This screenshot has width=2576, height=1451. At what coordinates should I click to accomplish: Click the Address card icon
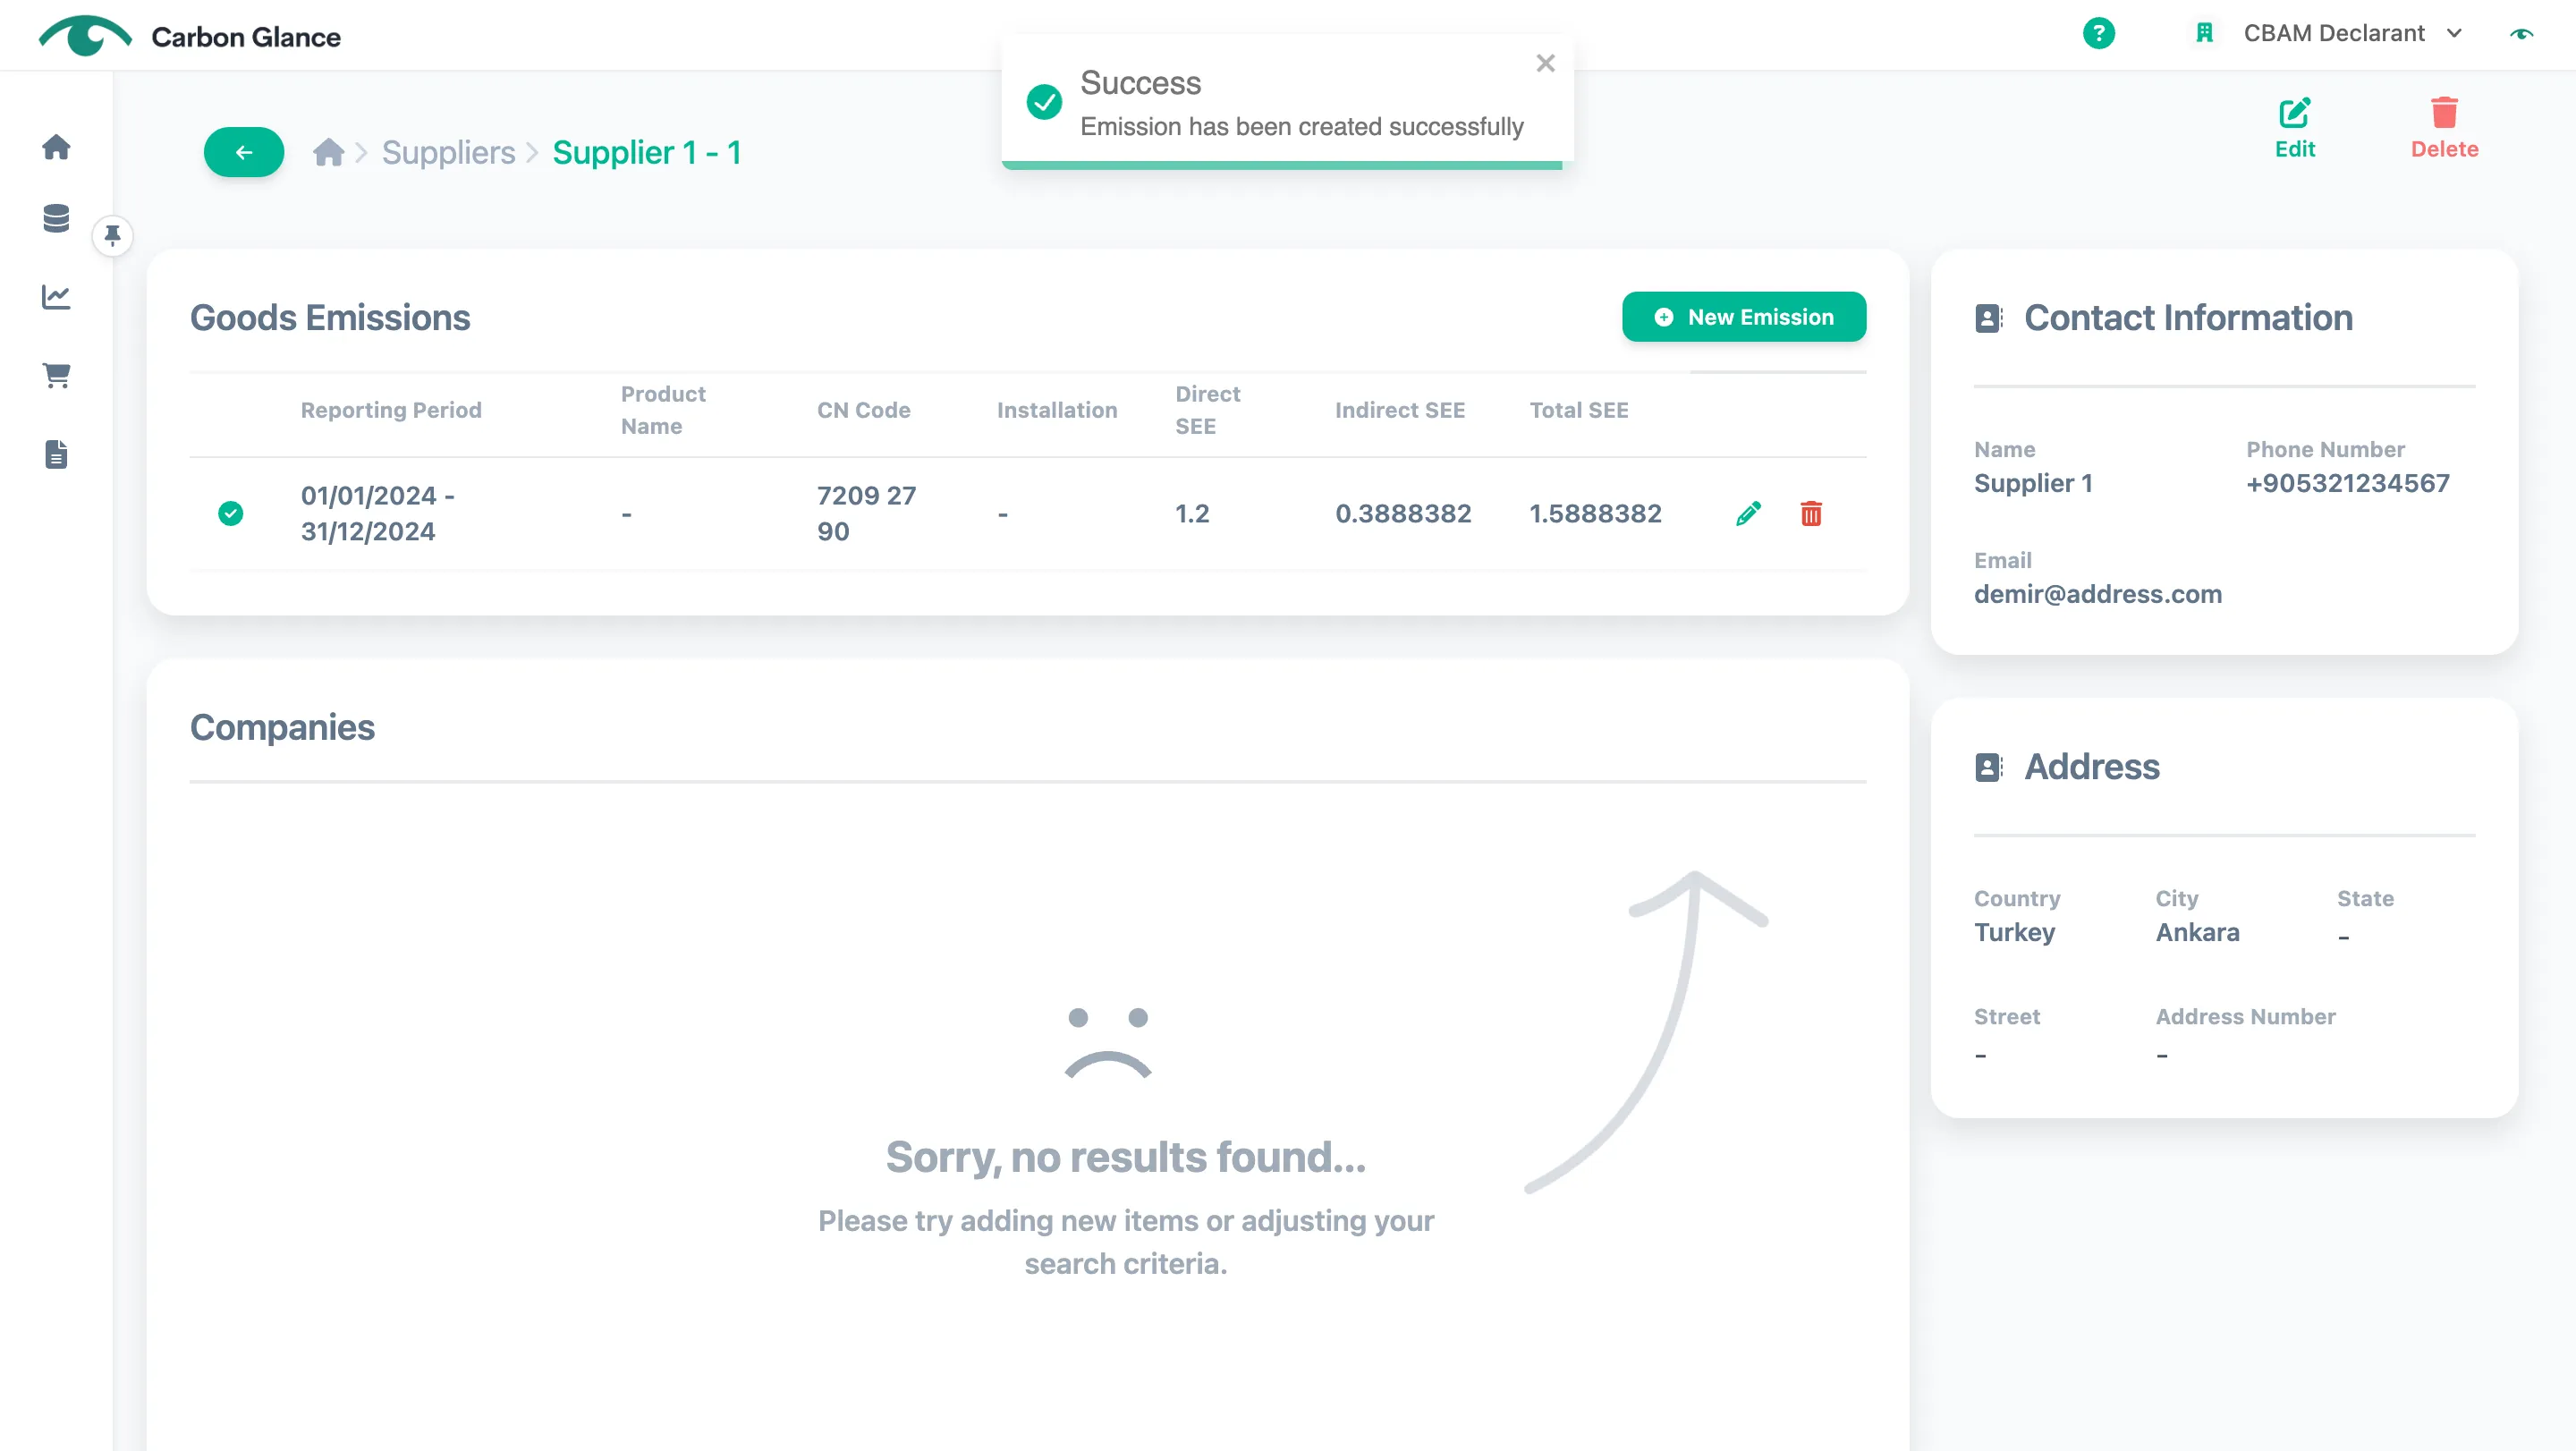1988,767
